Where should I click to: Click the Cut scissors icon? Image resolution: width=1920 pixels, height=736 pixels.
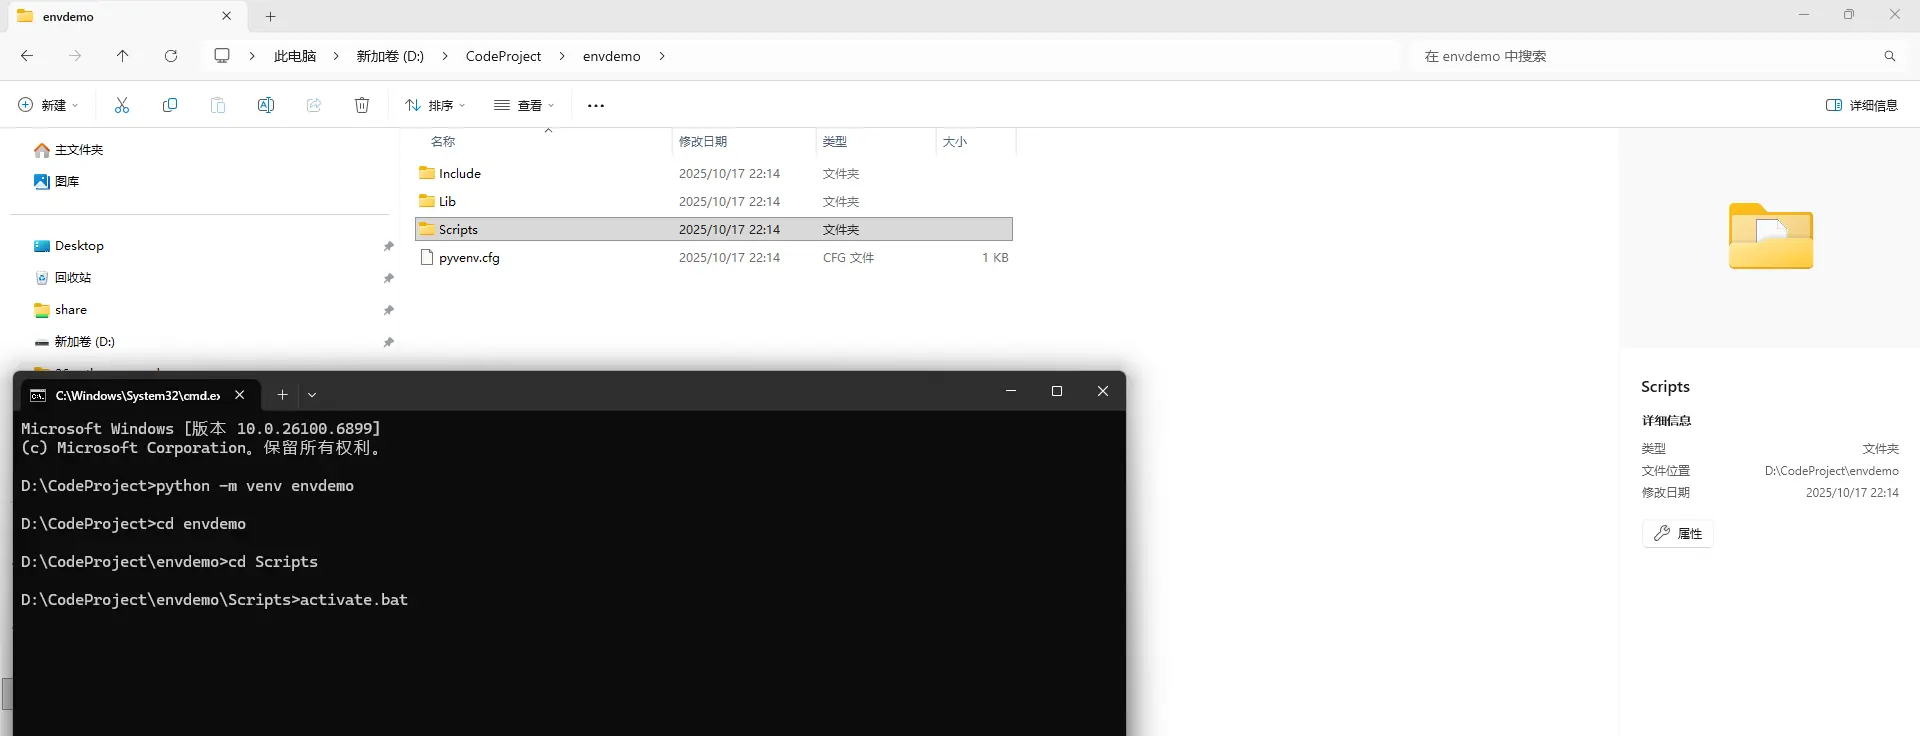(122, 105)
